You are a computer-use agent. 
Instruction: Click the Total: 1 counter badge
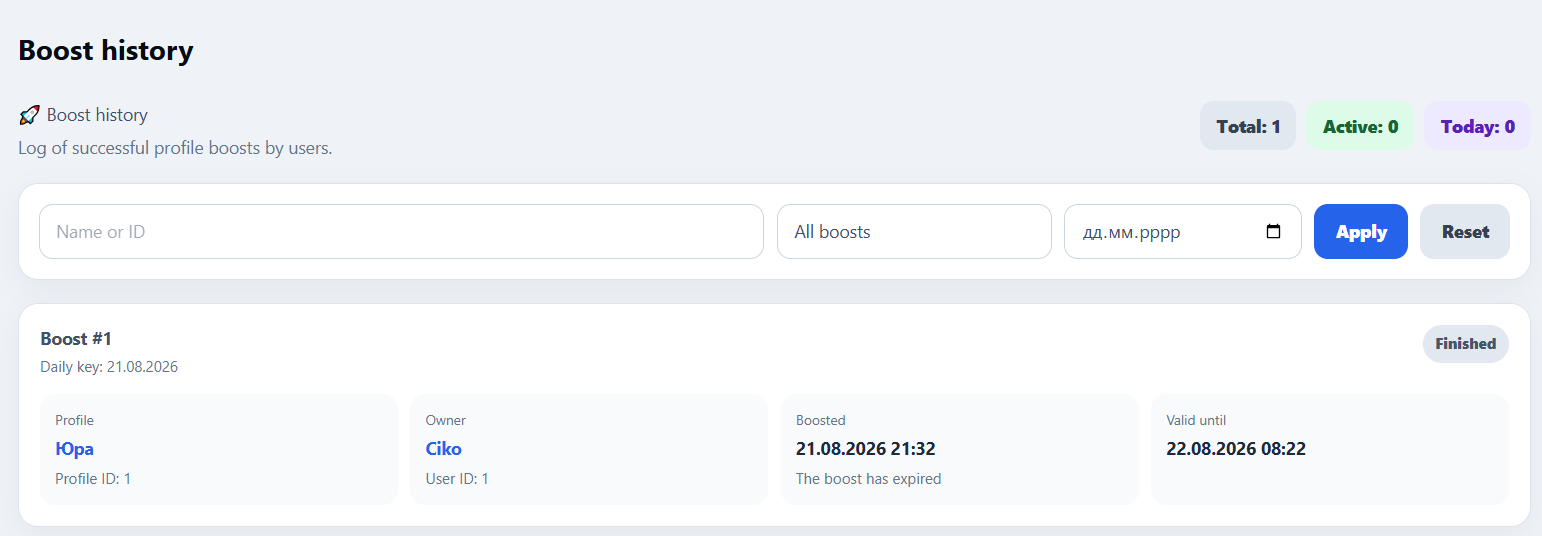click(1248, 126)
